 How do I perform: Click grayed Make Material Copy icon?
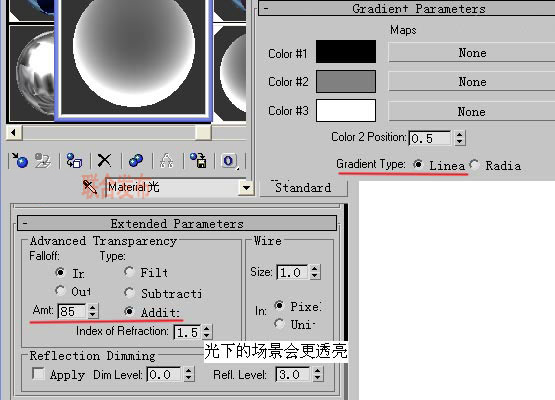point(166,160)
